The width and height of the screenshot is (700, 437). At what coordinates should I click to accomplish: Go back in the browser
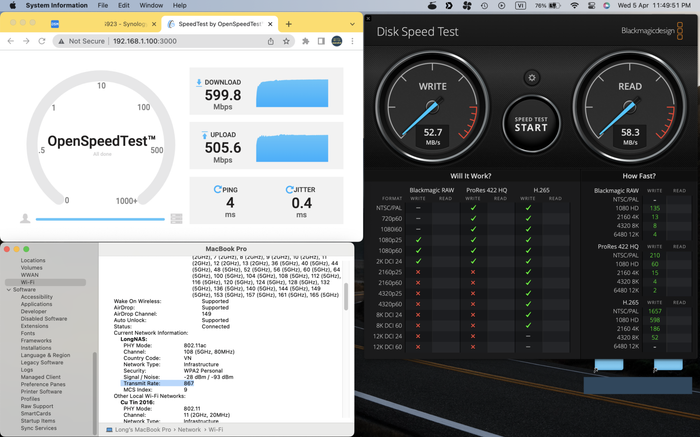pos(11,41)
